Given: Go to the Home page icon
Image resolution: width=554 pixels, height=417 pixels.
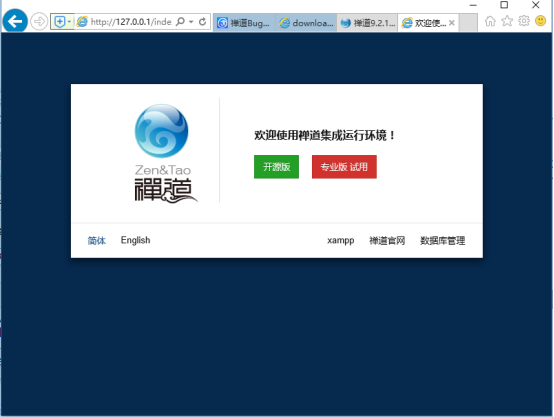Looking at the screenshot, I should 490,21.
